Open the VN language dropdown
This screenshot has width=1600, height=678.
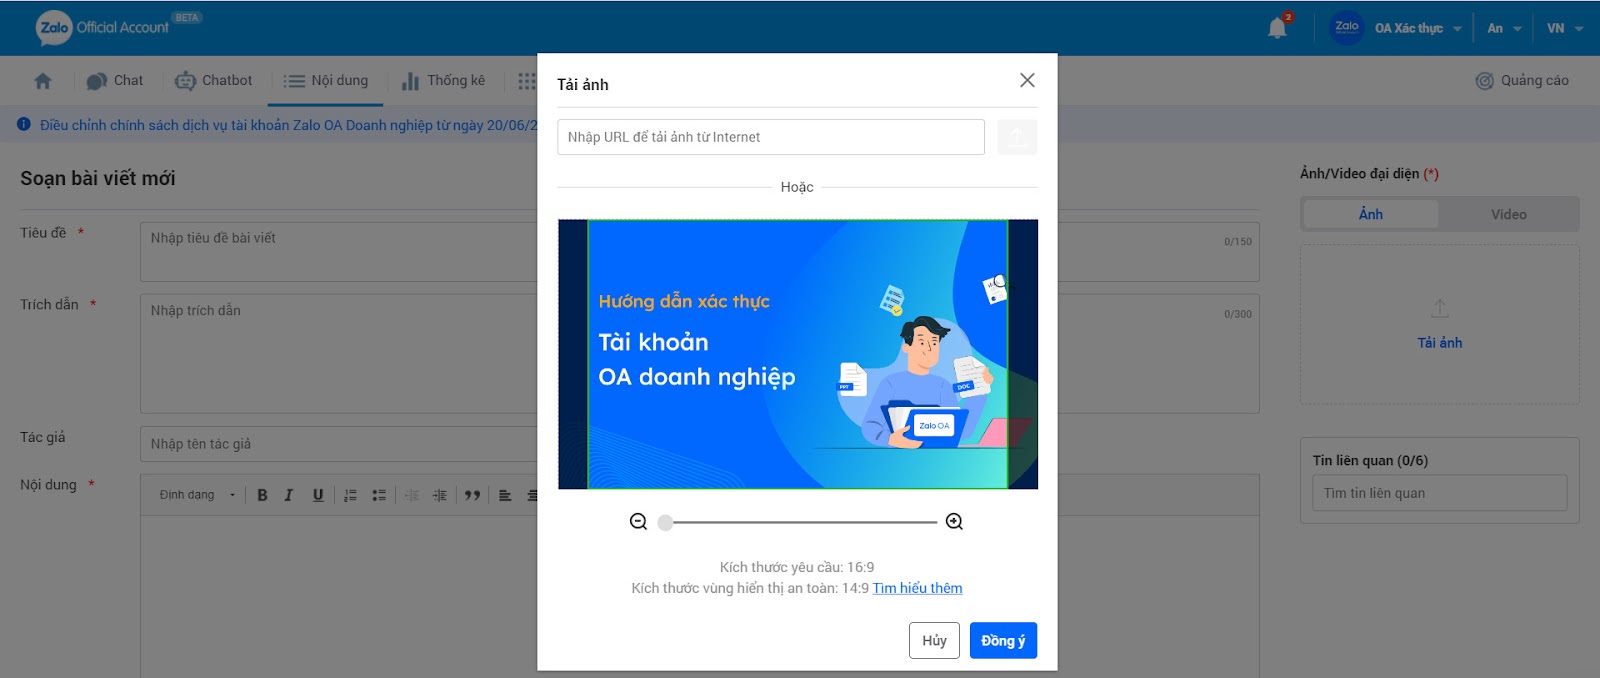point(1565,28)
